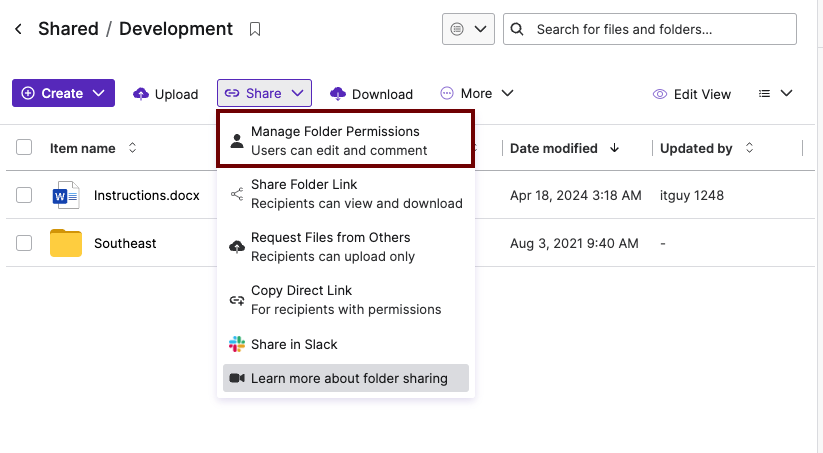Viewport: 823px width, 453px height.
Task: Click the share nodes icon in menu
Action: click(237, 194)
